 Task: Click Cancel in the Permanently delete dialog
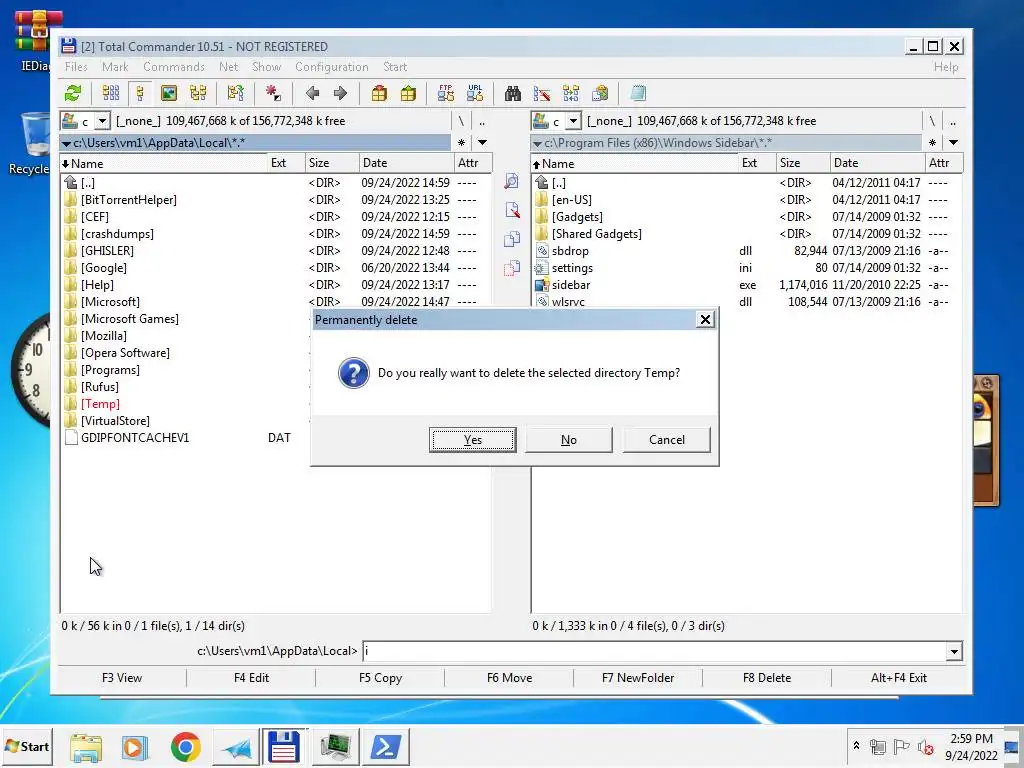[x=667, y=440]
